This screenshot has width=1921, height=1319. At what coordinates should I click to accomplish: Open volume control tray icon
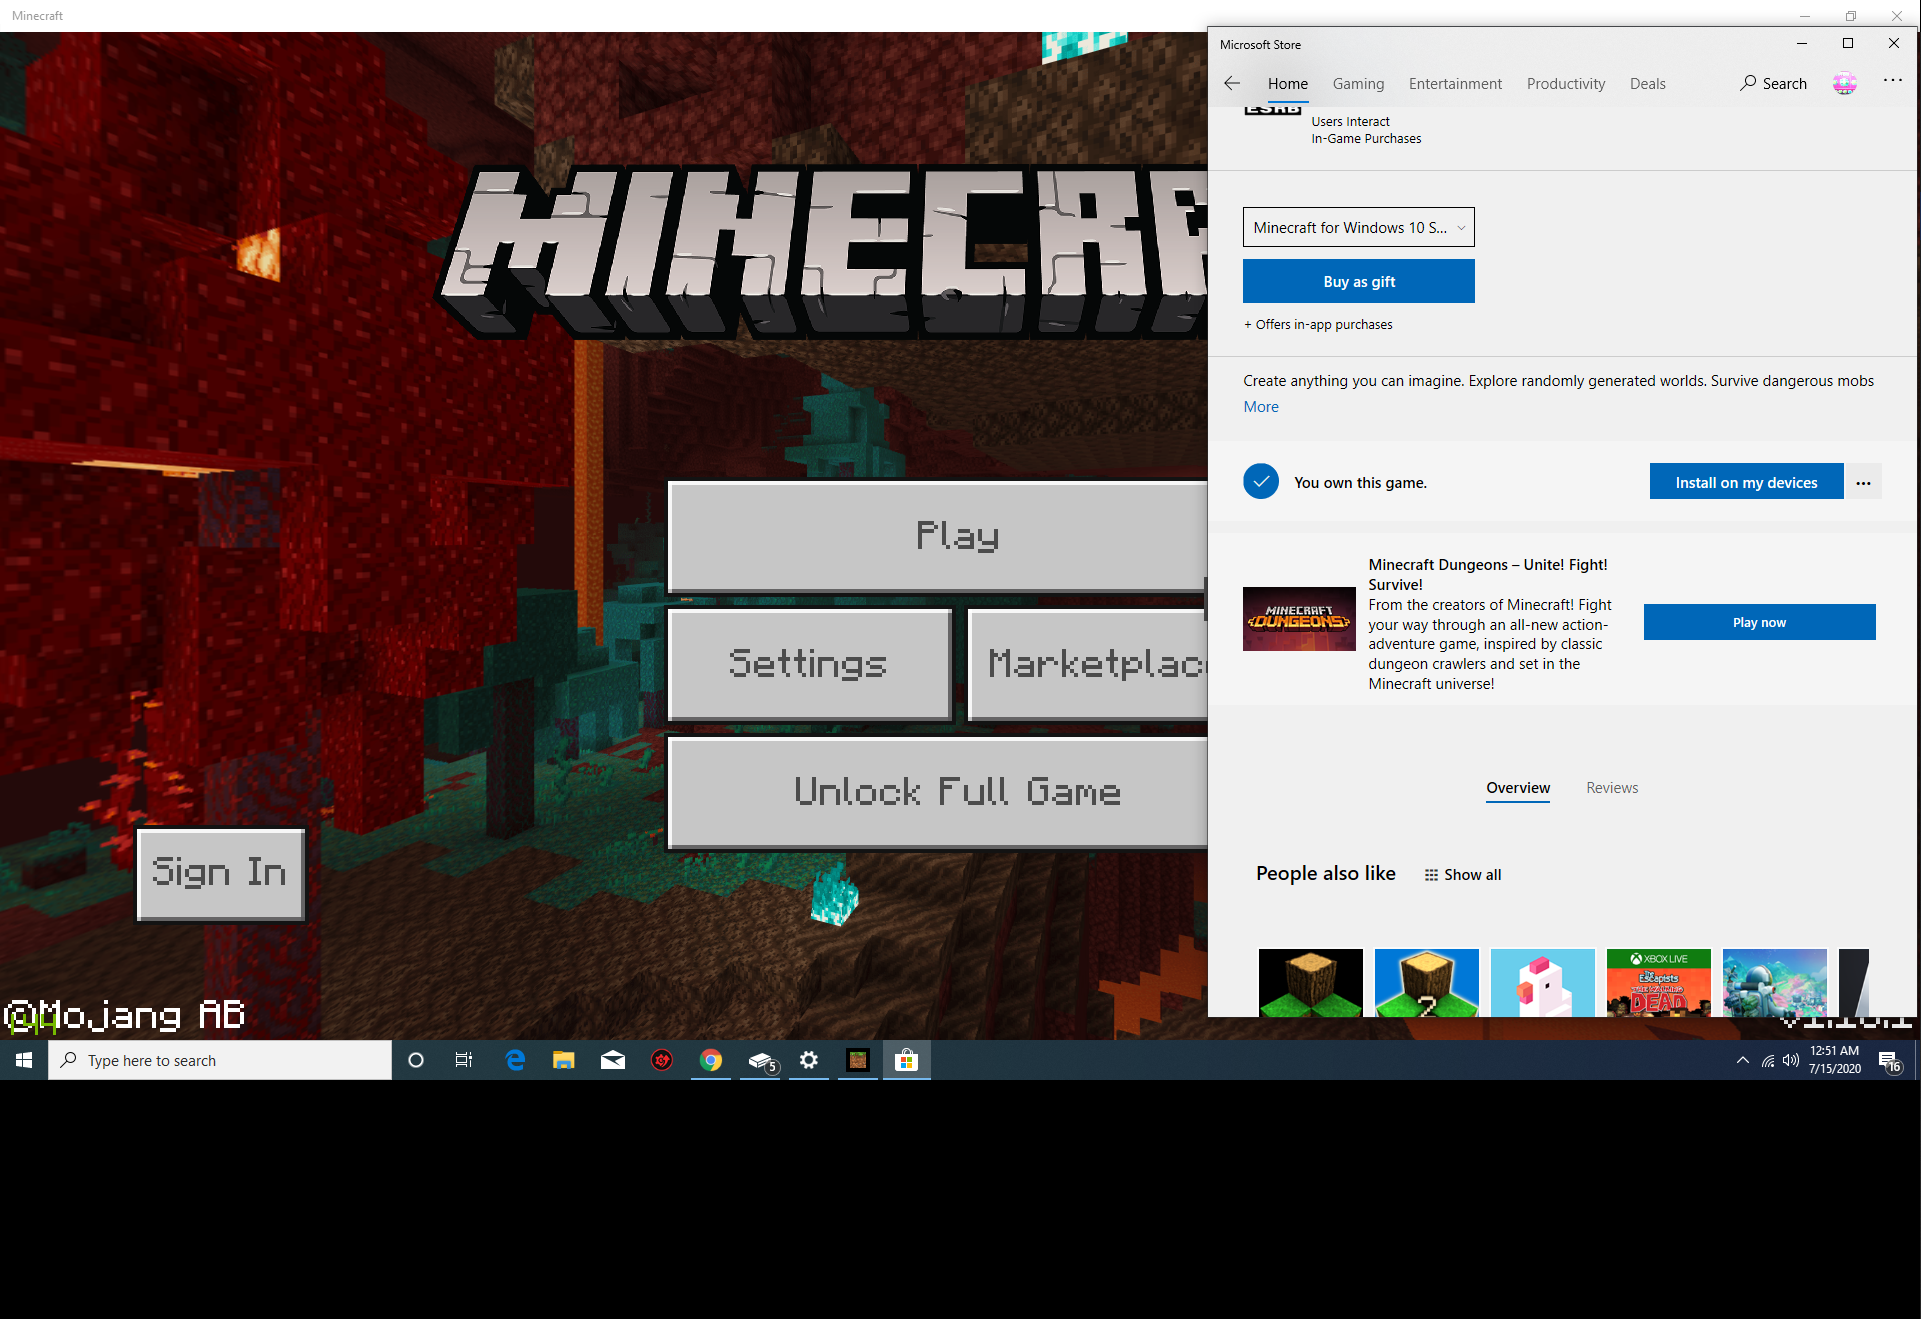(x=1791, y=1060)
